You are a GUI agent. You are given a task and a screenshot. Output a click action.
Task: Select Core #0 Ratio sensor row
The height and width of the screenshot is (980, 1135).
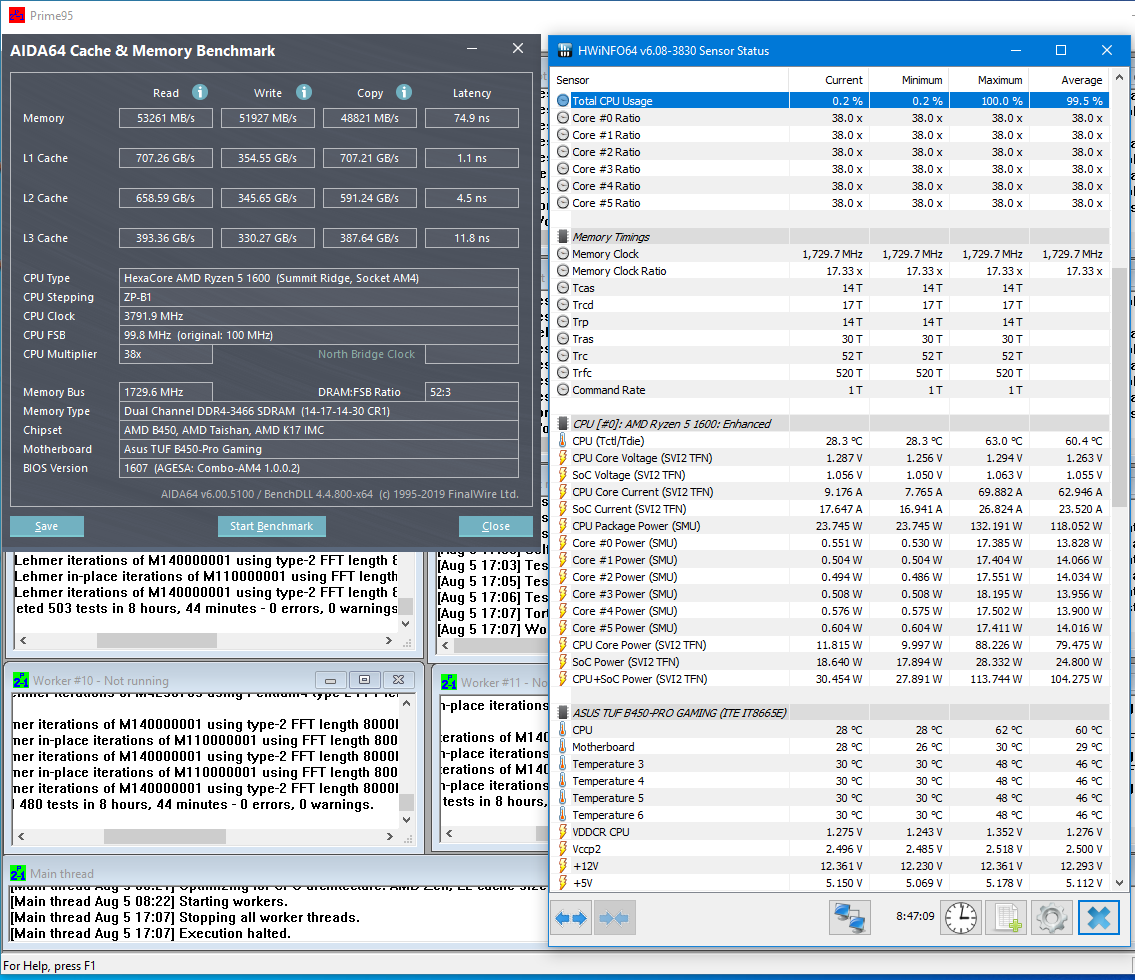pyautogui.click(x=831, y=118)
